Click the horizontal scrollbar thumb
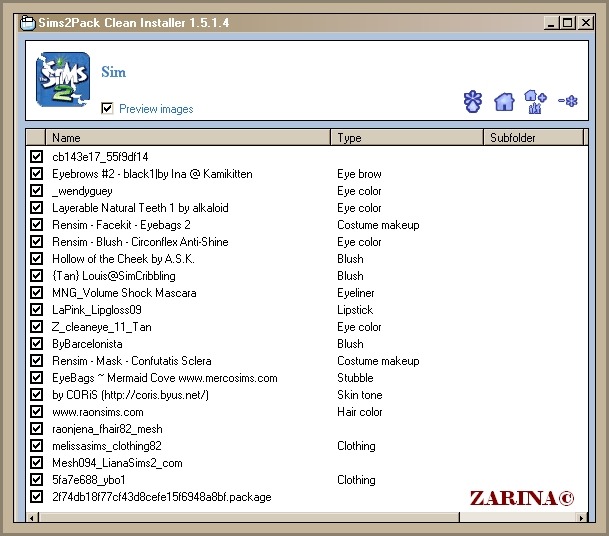609x536 pixels. click(249, 518)
